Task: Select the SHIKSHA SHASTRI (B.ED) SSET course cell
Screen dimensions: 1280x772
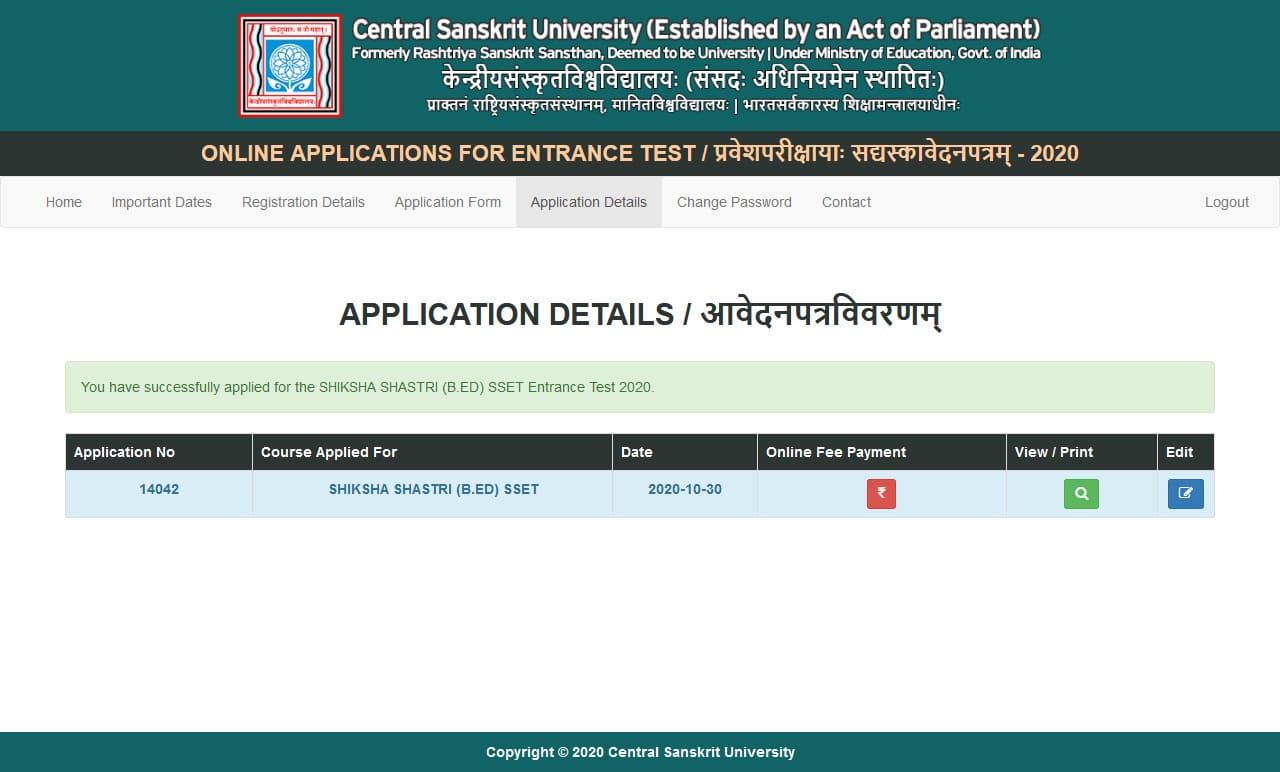Action: (x=433, y=490)
